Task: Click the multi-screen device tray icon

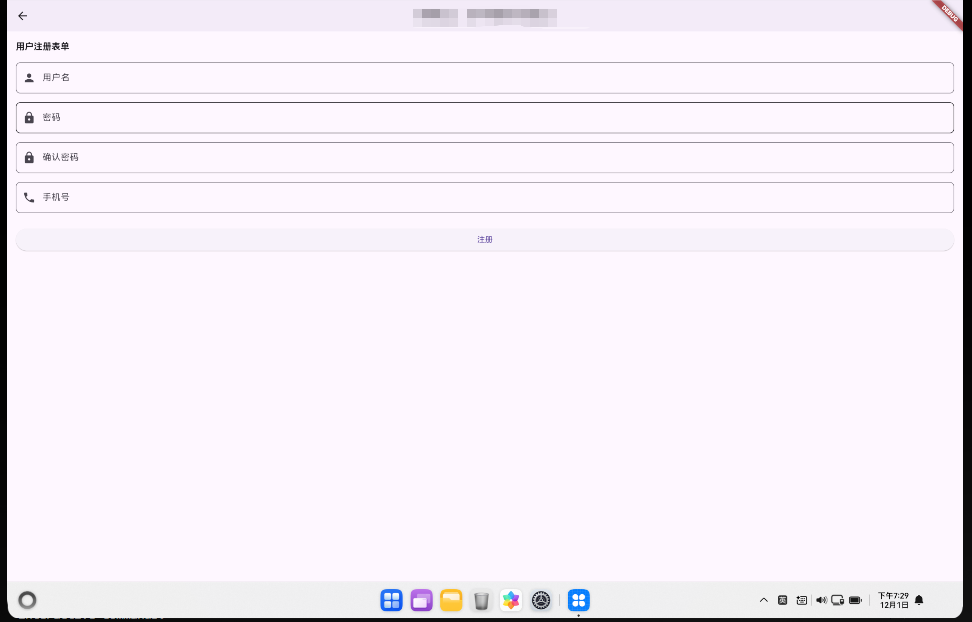Action: tap(837, 600)
